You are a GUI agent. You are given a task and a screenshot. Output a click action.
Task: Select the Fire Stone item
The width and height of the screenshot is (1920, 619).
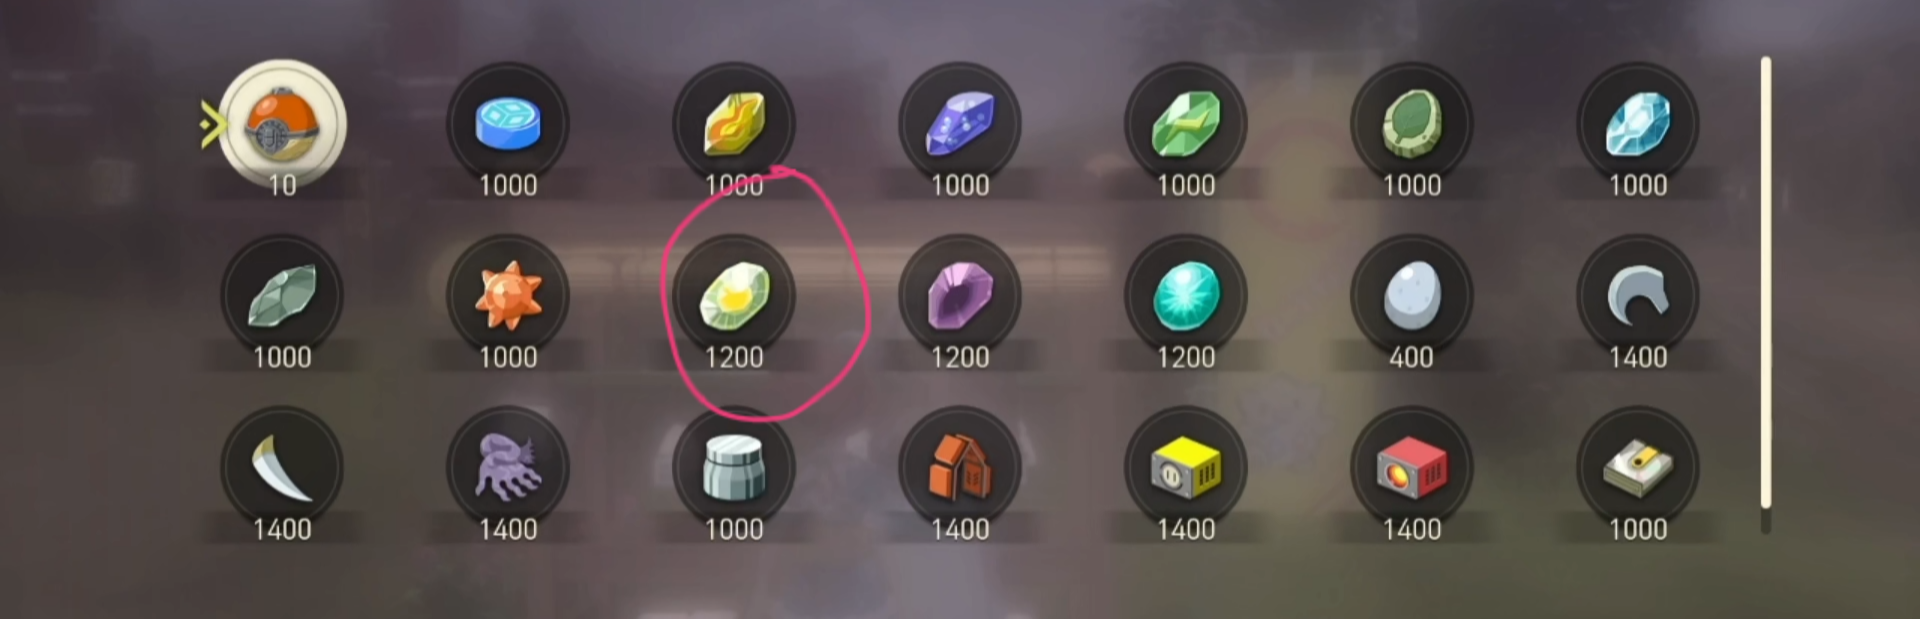click(734, 124)
